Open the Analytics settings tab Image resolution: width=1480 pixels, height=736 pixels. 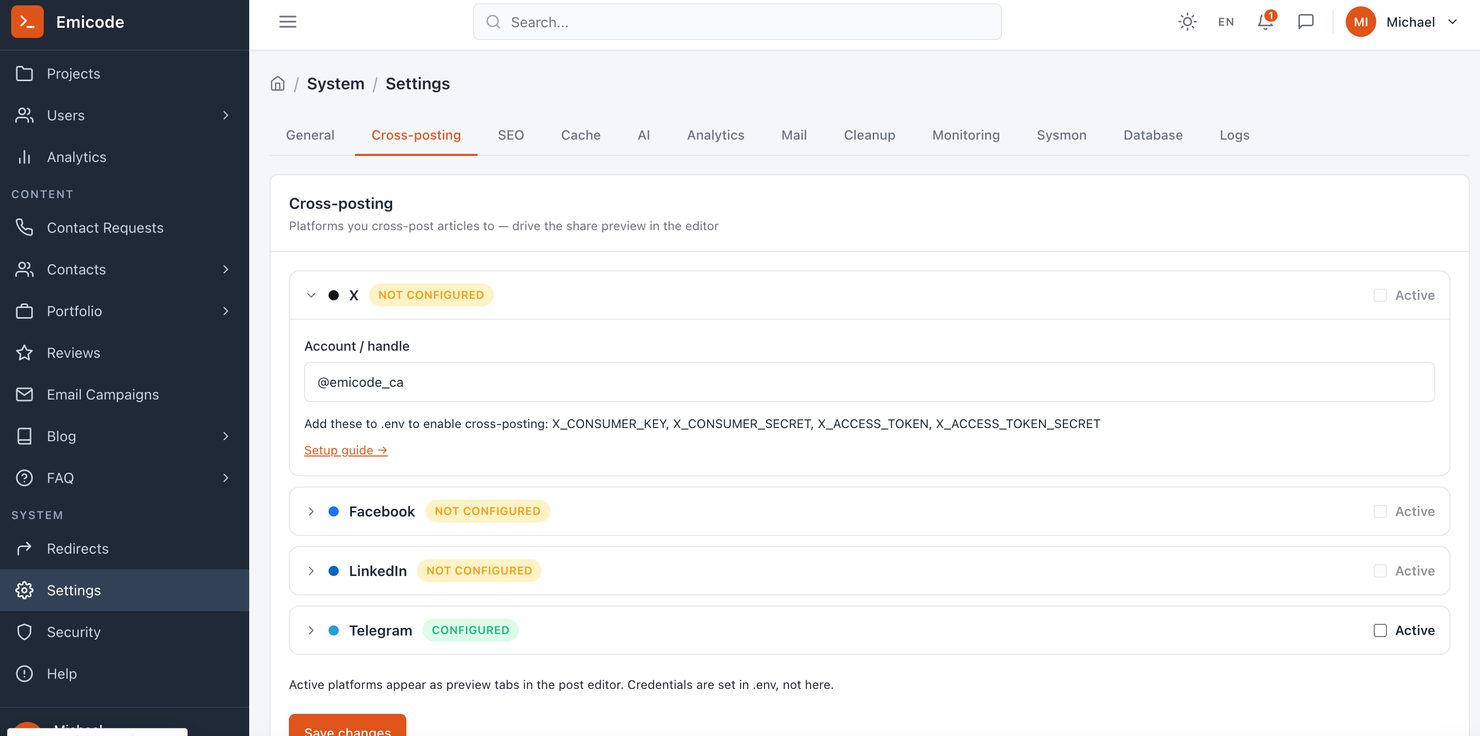716,135
